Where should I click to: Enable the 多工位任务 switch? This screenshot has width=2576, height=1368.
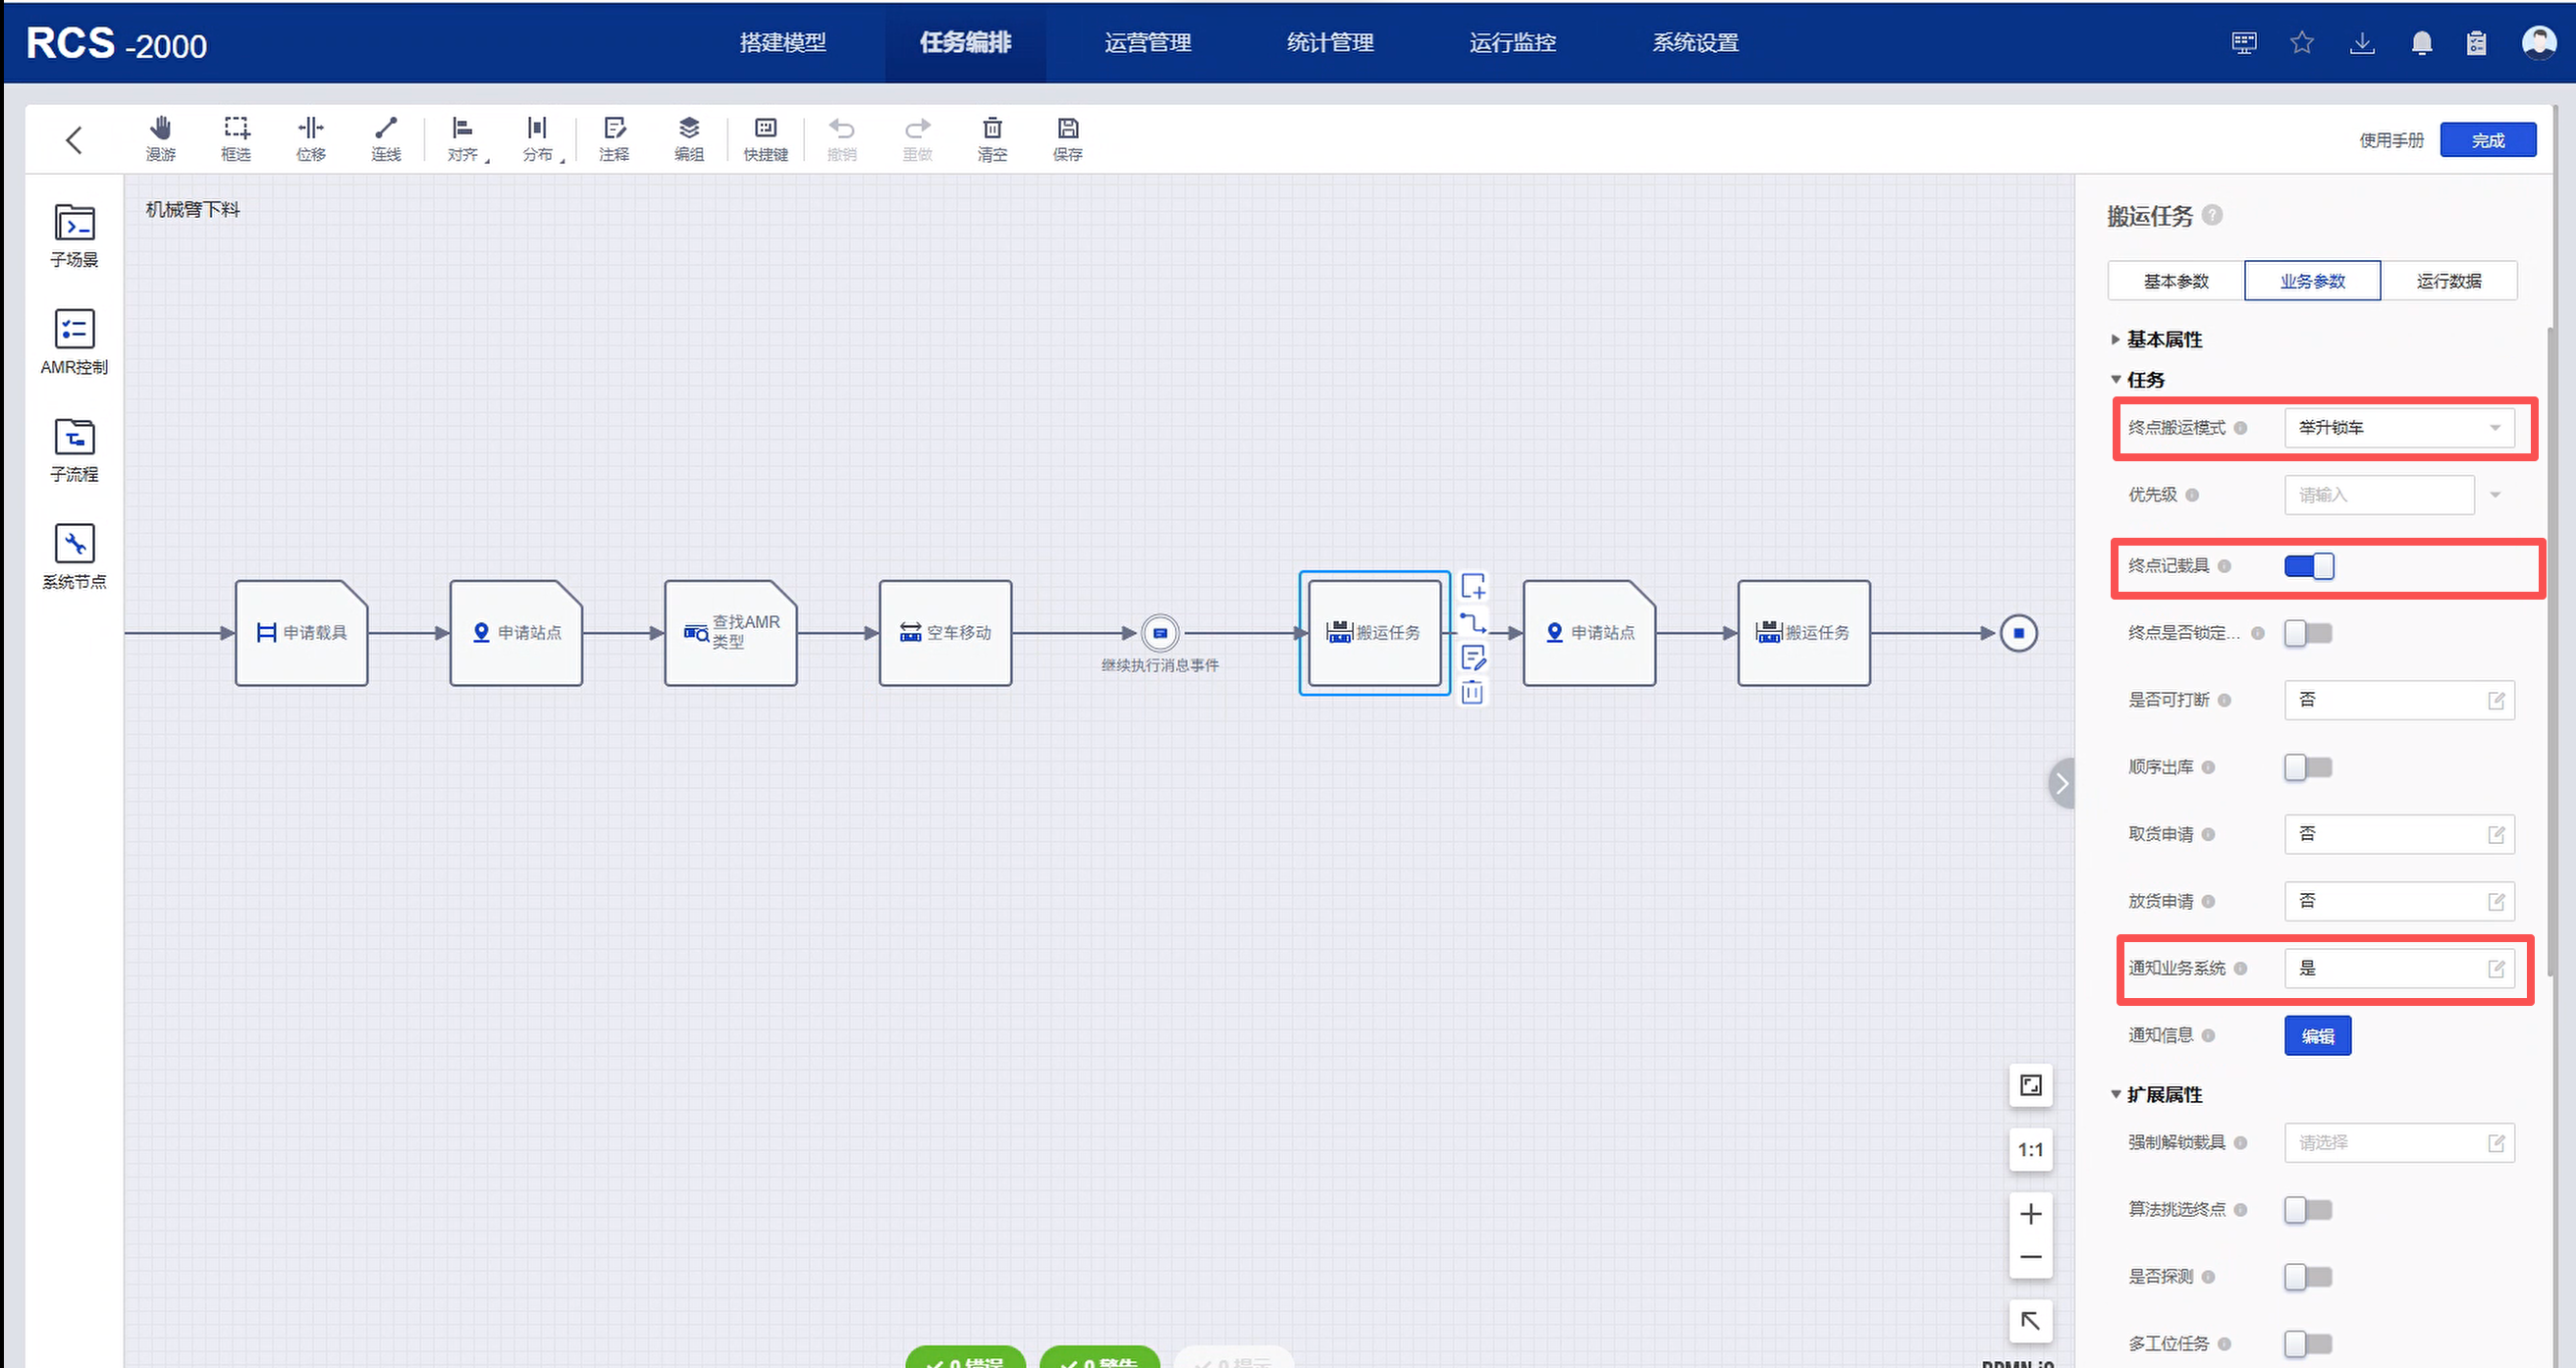click(2309, 1344)
